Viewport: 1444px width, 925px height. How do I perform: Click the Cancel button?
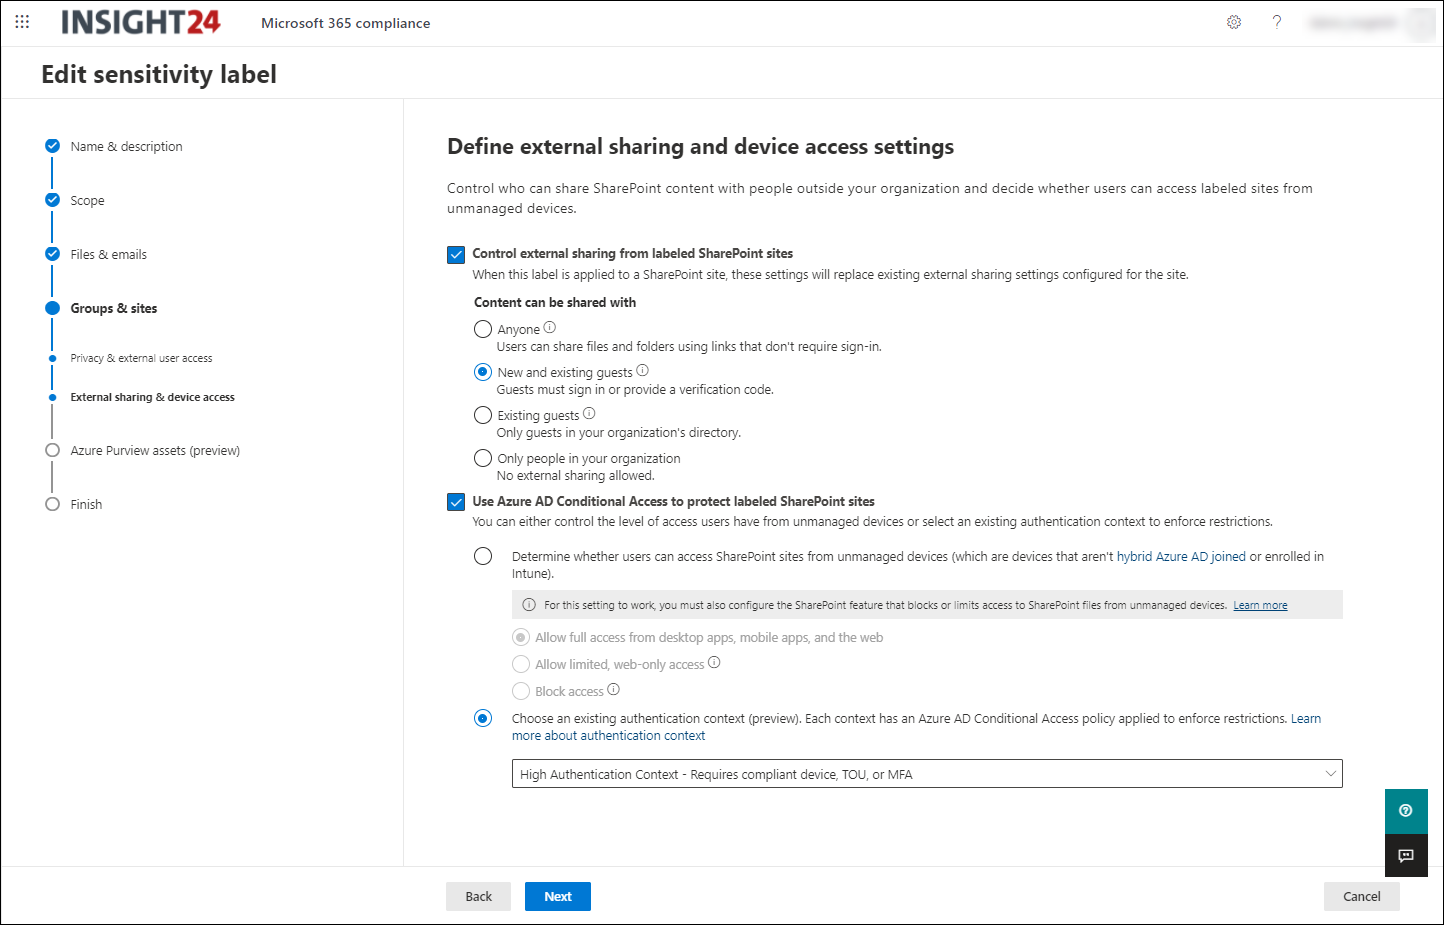1361,896
